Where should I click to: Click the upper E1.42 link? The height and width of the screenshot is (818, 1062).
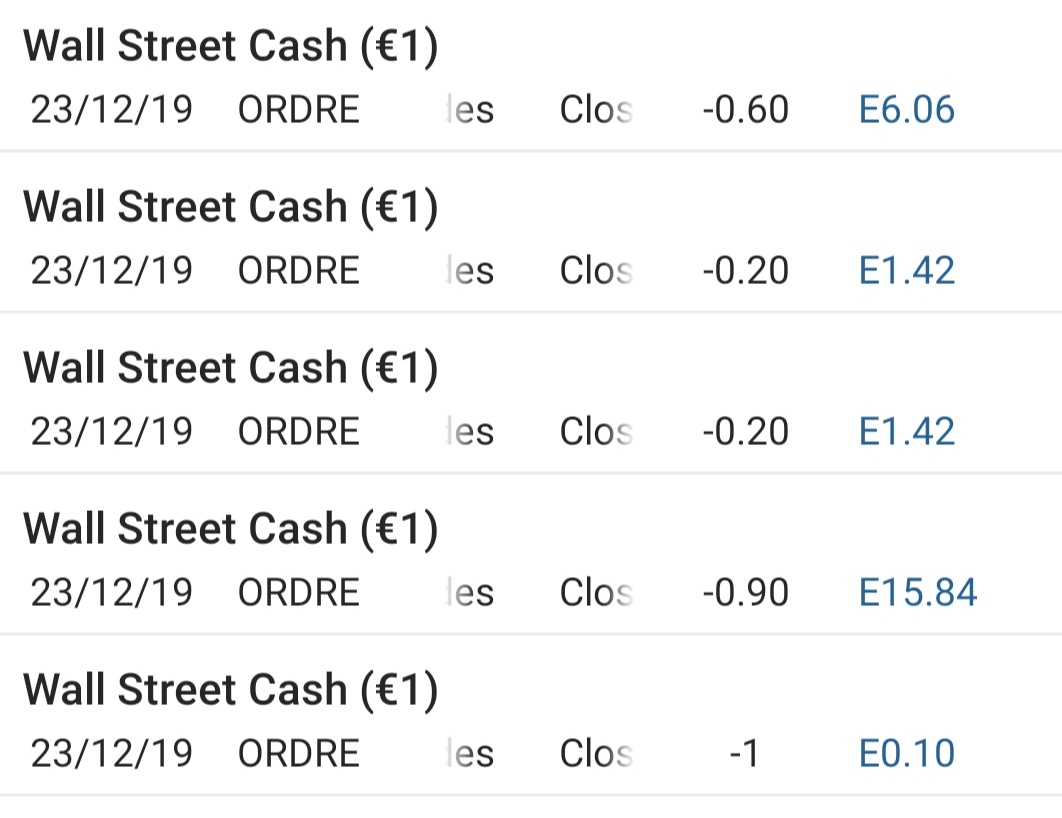point(907,270)
